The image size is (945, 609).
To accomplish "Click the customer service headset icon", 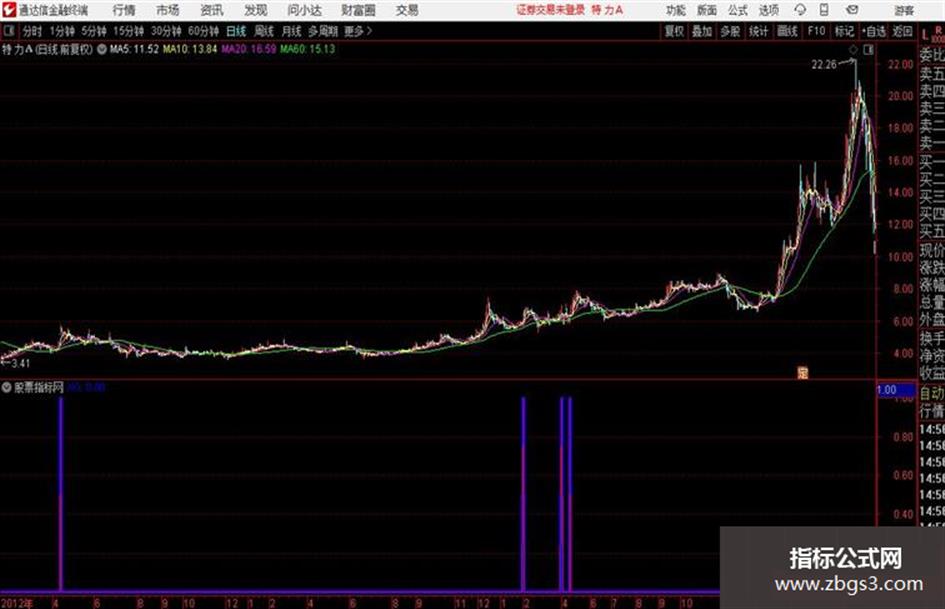I will (800, 10).
